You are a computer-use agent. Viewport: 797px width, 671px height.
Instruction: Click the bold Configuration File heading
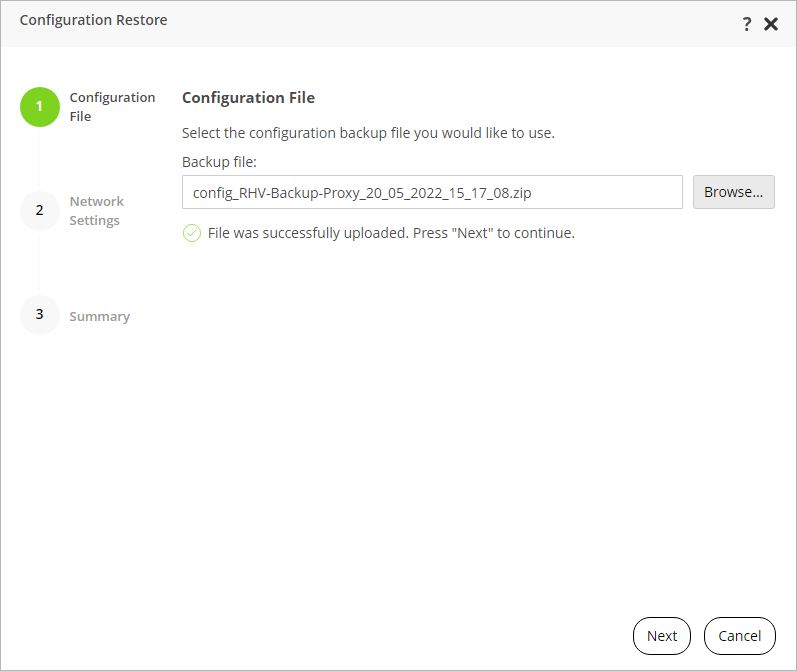[248, 98]
